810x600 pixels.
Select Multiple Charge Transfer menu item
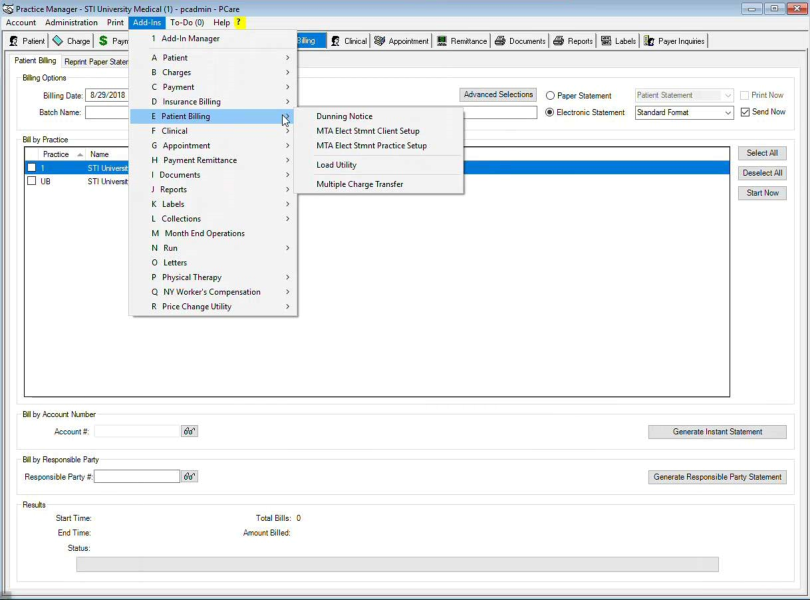click(359, 184)
